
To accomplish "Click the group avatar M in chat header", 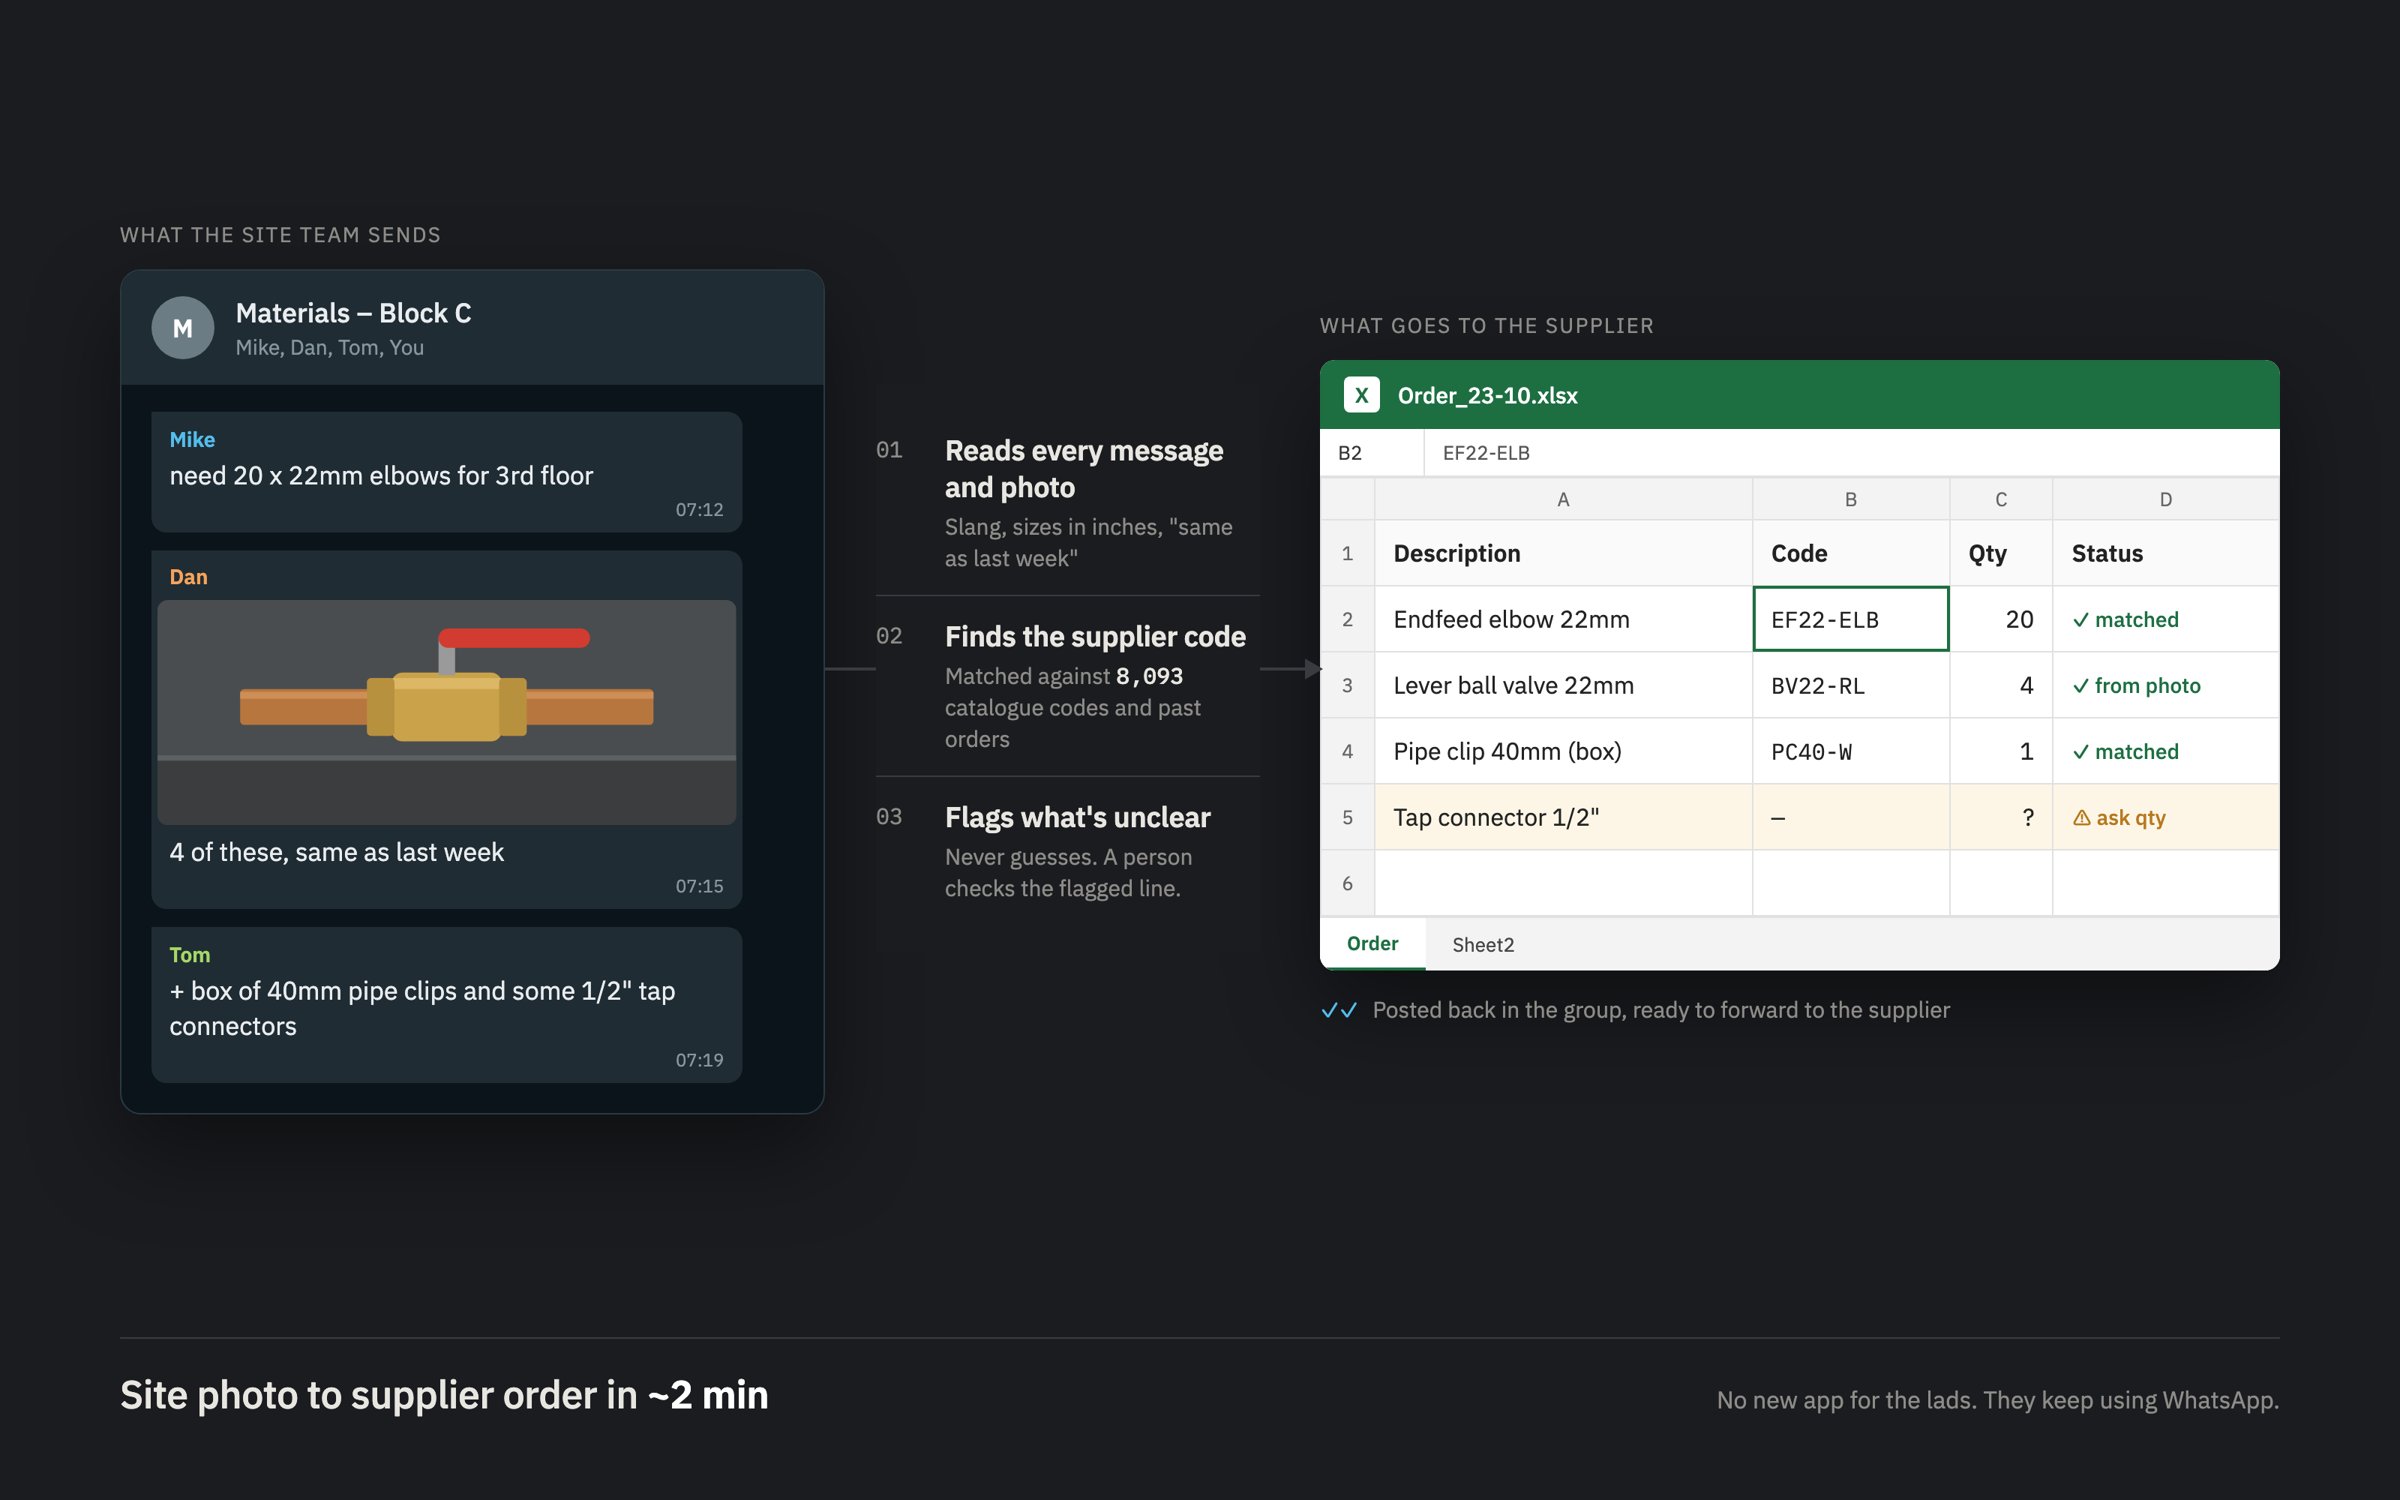I will [182, 328].
